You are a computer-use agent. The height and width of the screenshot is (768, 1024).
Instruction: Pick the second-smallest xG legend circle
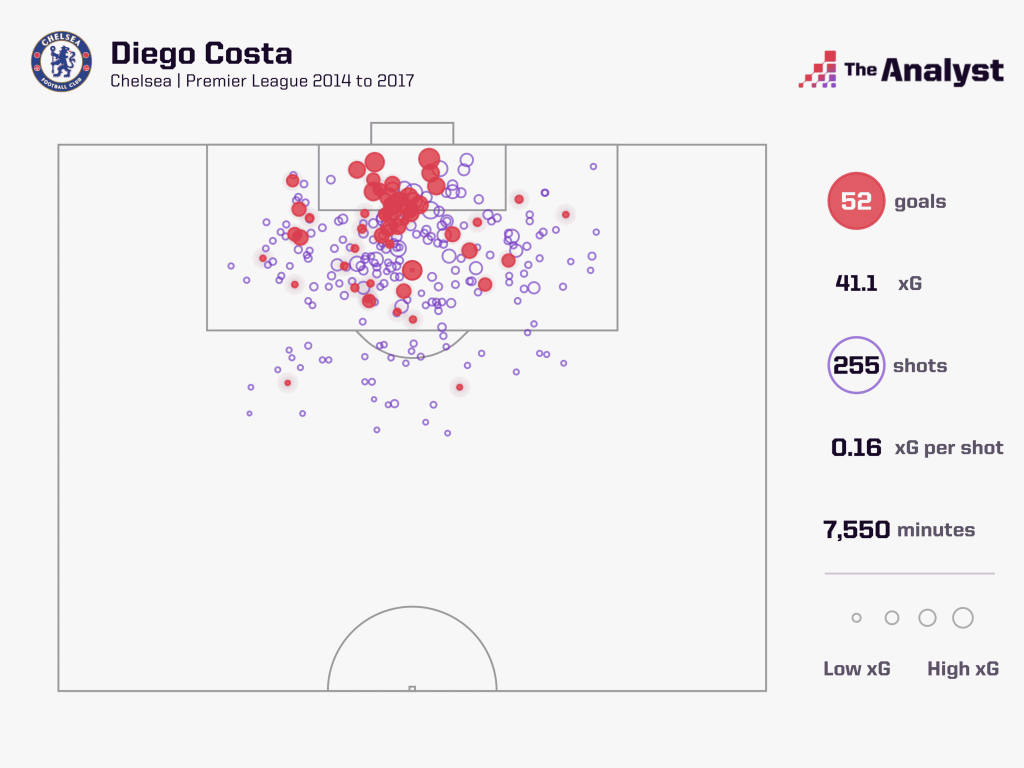click(892, 618)
